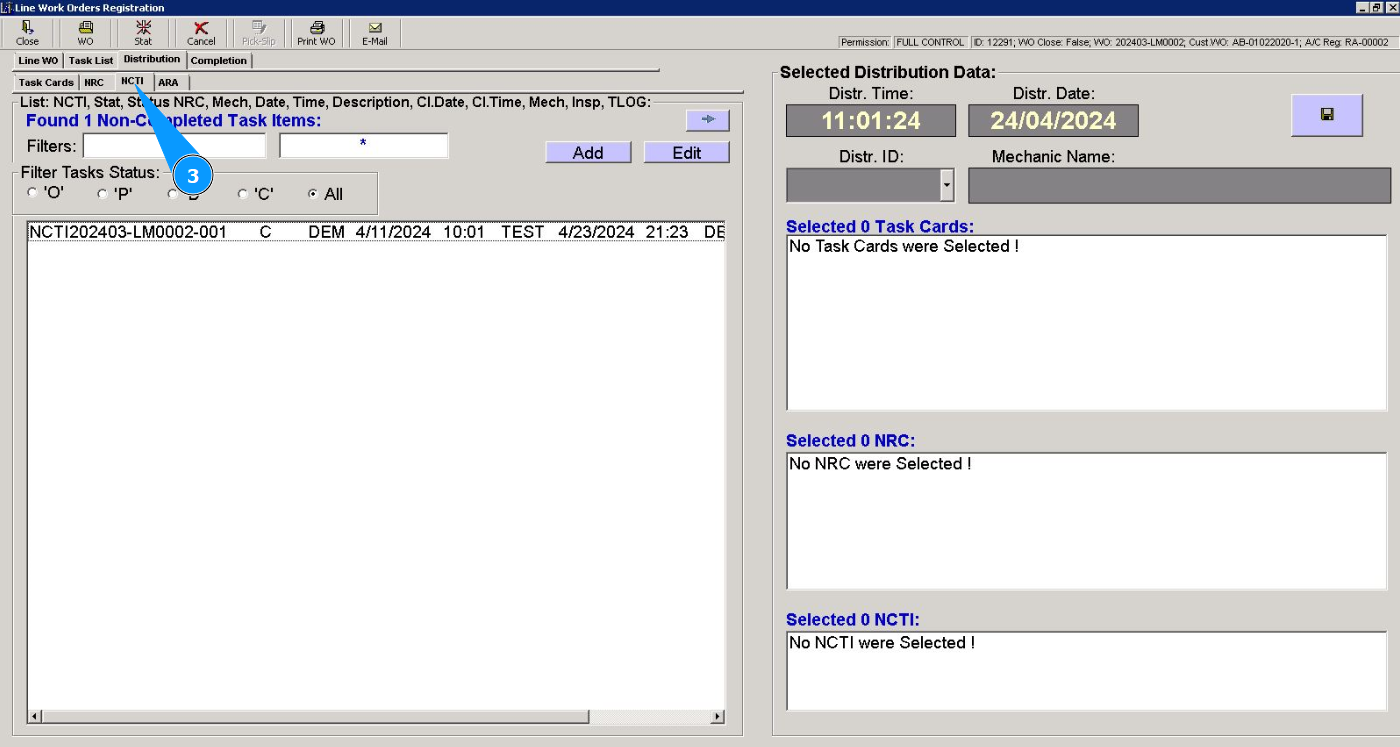Viewport: 1400px width, 747px height.
Task: Click the Add button
Action: tap(588, 153)
